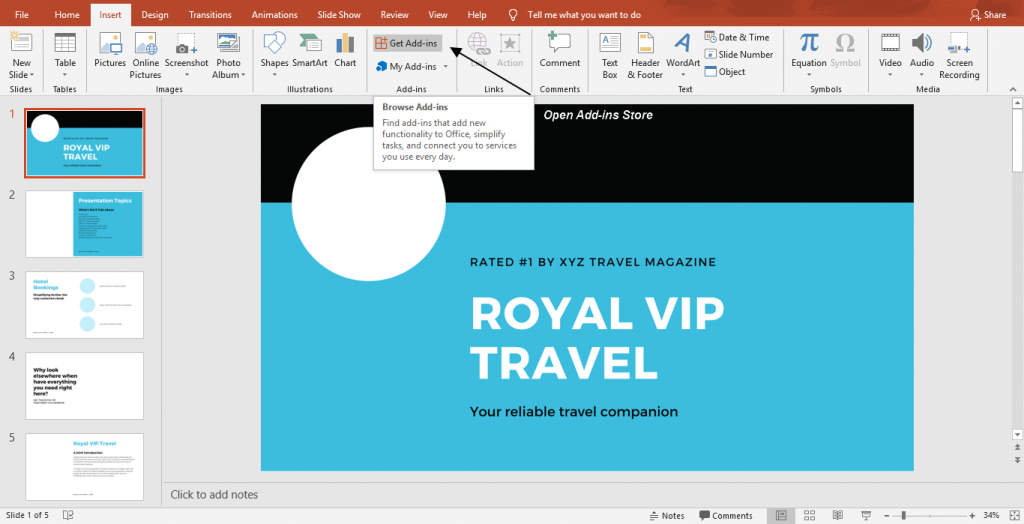The height and width of the screenshot is (524, 1024).
Task: Insert an Object
Action: (x=725, y=71)
